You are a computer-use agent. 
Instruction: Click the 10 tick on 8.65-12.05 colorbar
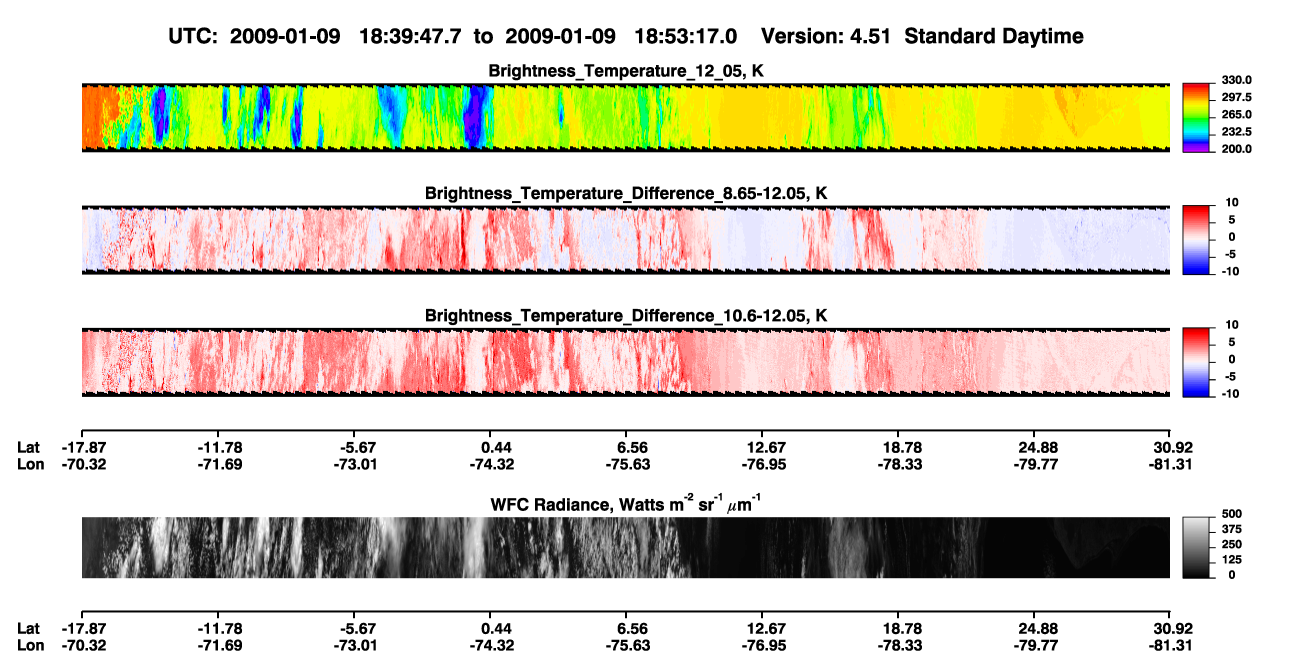point(1230,203)
